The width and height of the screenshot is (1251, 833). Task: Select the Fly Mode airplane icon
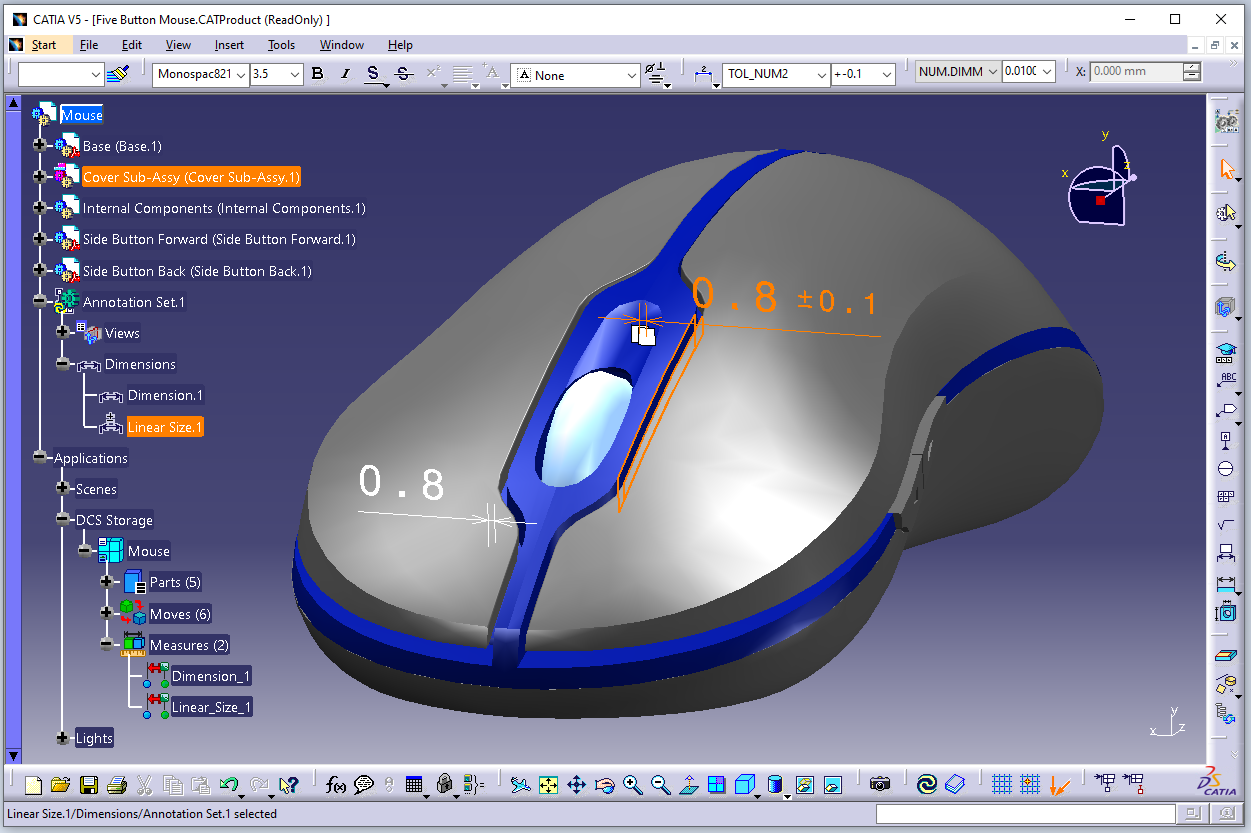519,785
